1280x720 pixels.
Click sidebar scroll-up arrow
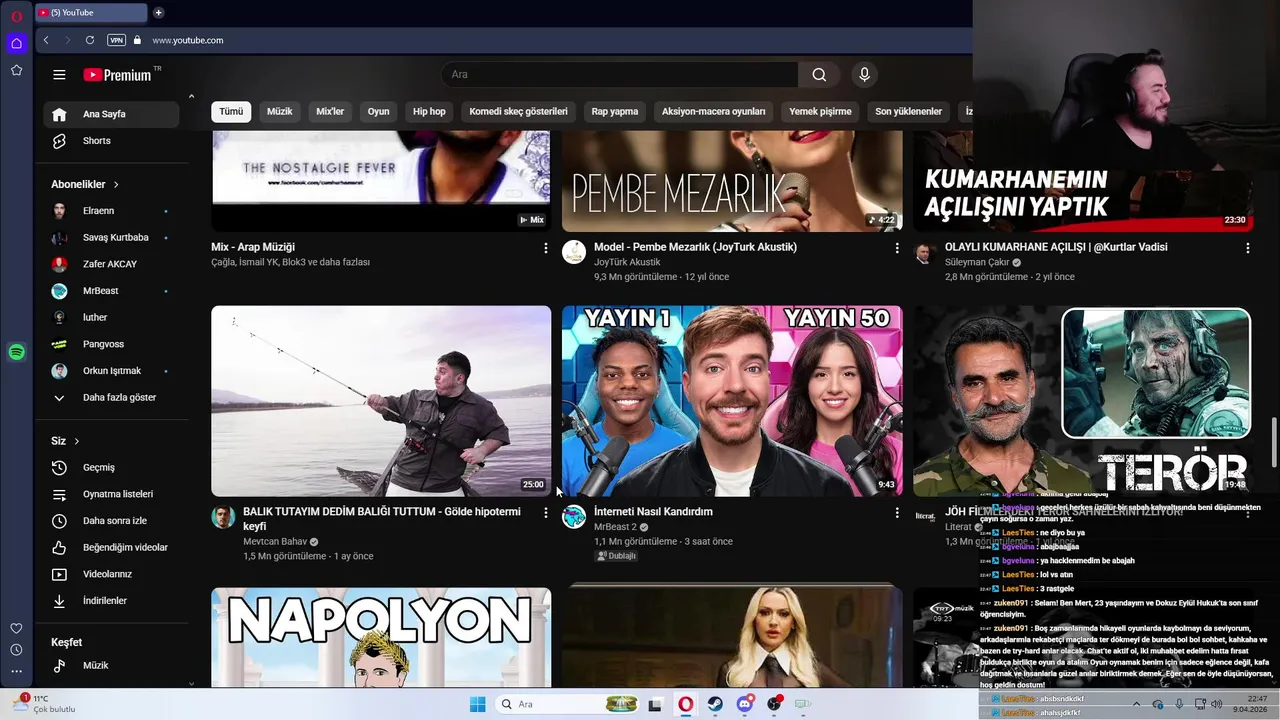click(x=191, y=96)
